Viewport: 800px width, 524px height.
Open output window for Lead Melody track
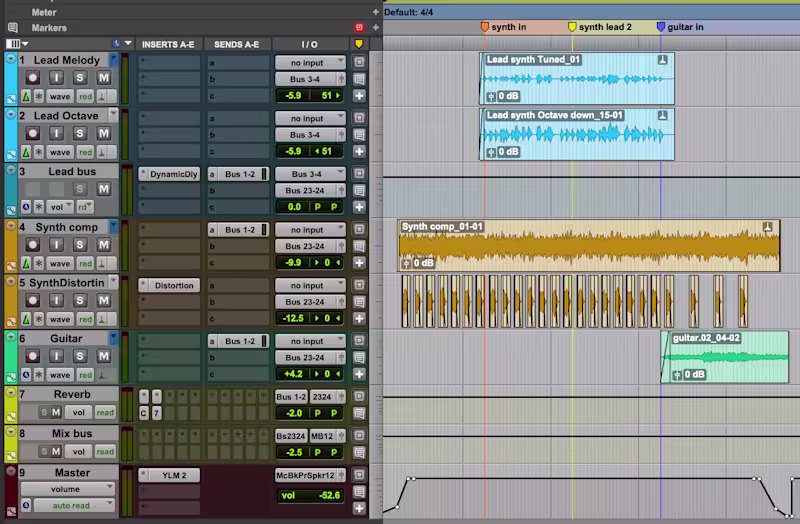tap(359, 62)
